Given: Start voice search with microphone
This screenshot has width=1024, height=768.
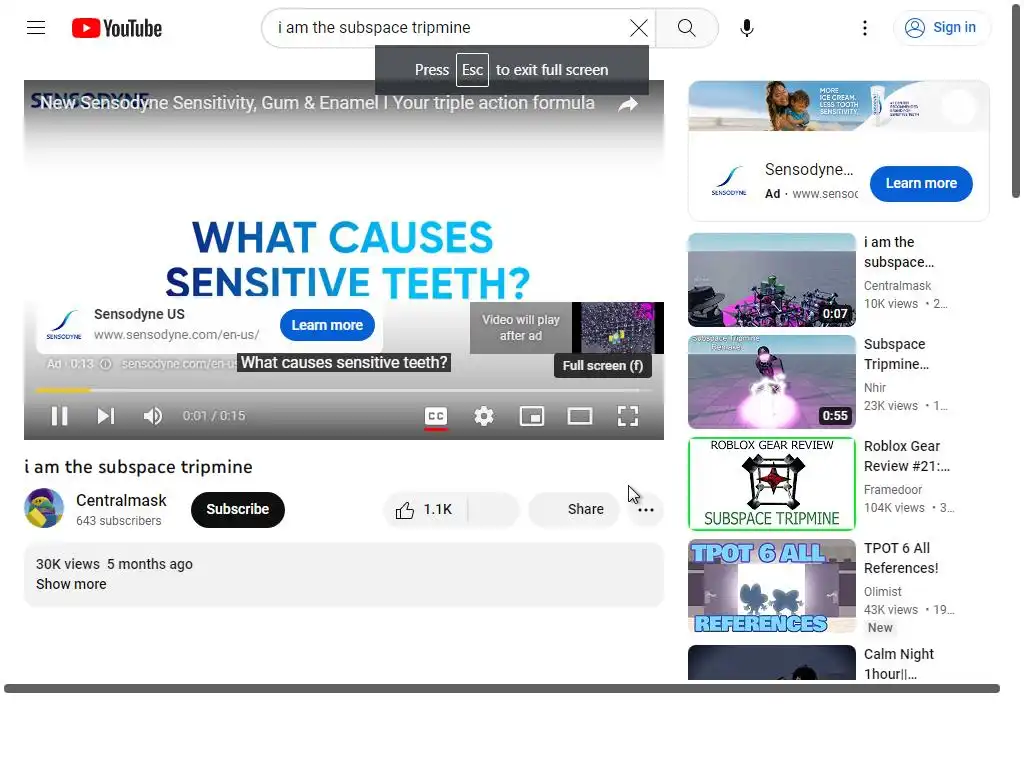Looking at the screenshot, I should [x=746, y=27].
